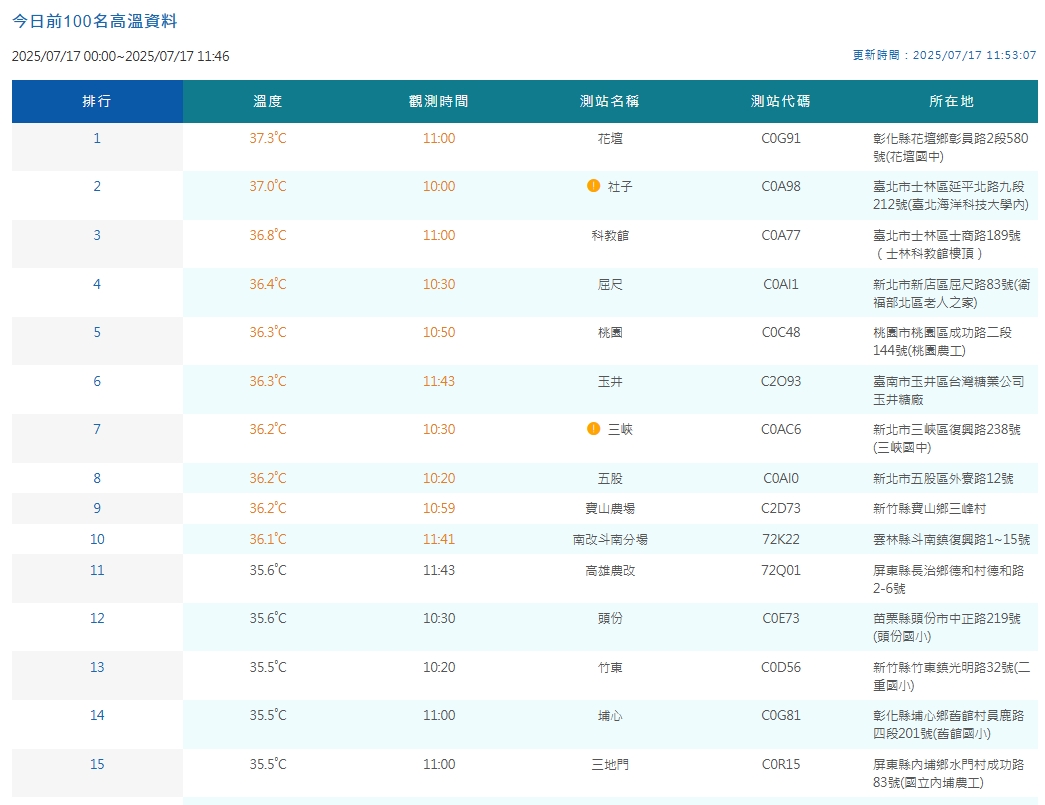Click observation time 10:50

(x=439, y=333)
